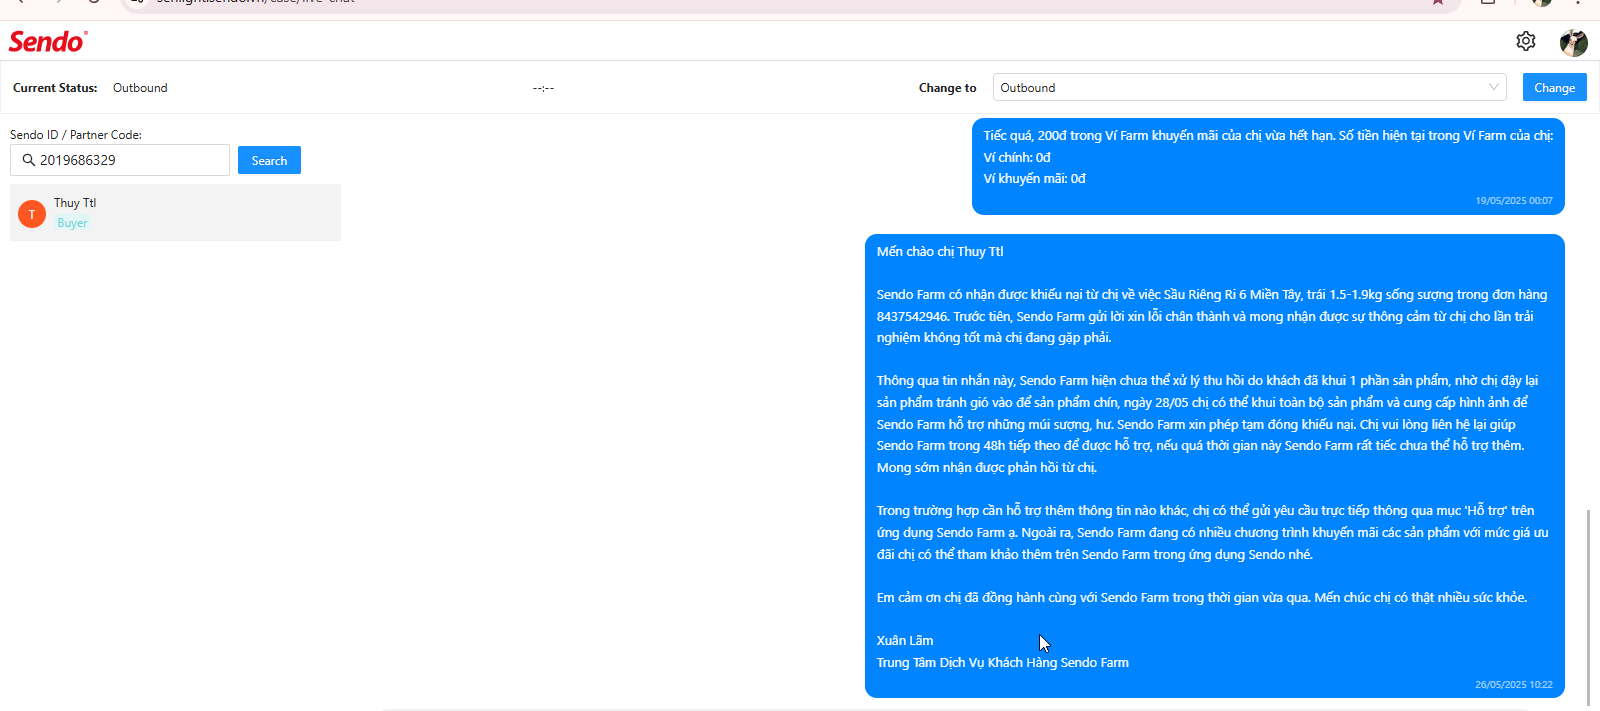Click the timestamp 26/05/2025 10:22
1600x711 pixels.
coord(1514,685)
